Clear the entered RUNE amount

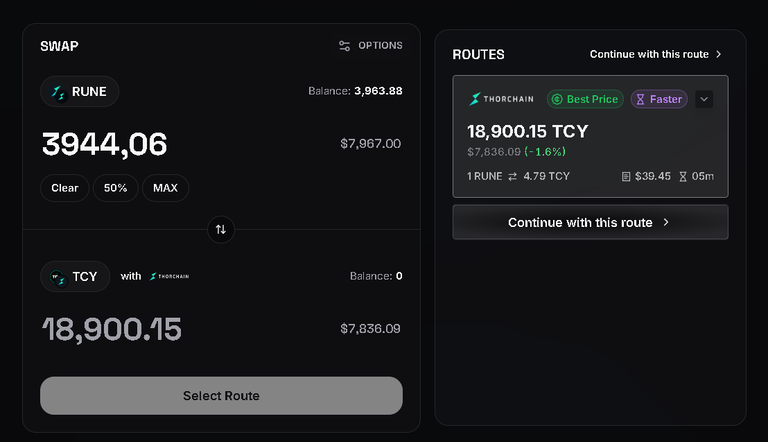65,188
